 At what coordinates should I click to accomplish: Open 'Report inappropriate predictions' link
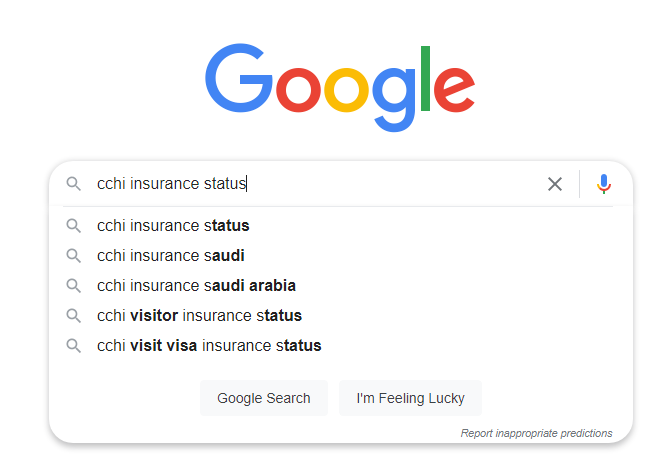tap(536, 433)
